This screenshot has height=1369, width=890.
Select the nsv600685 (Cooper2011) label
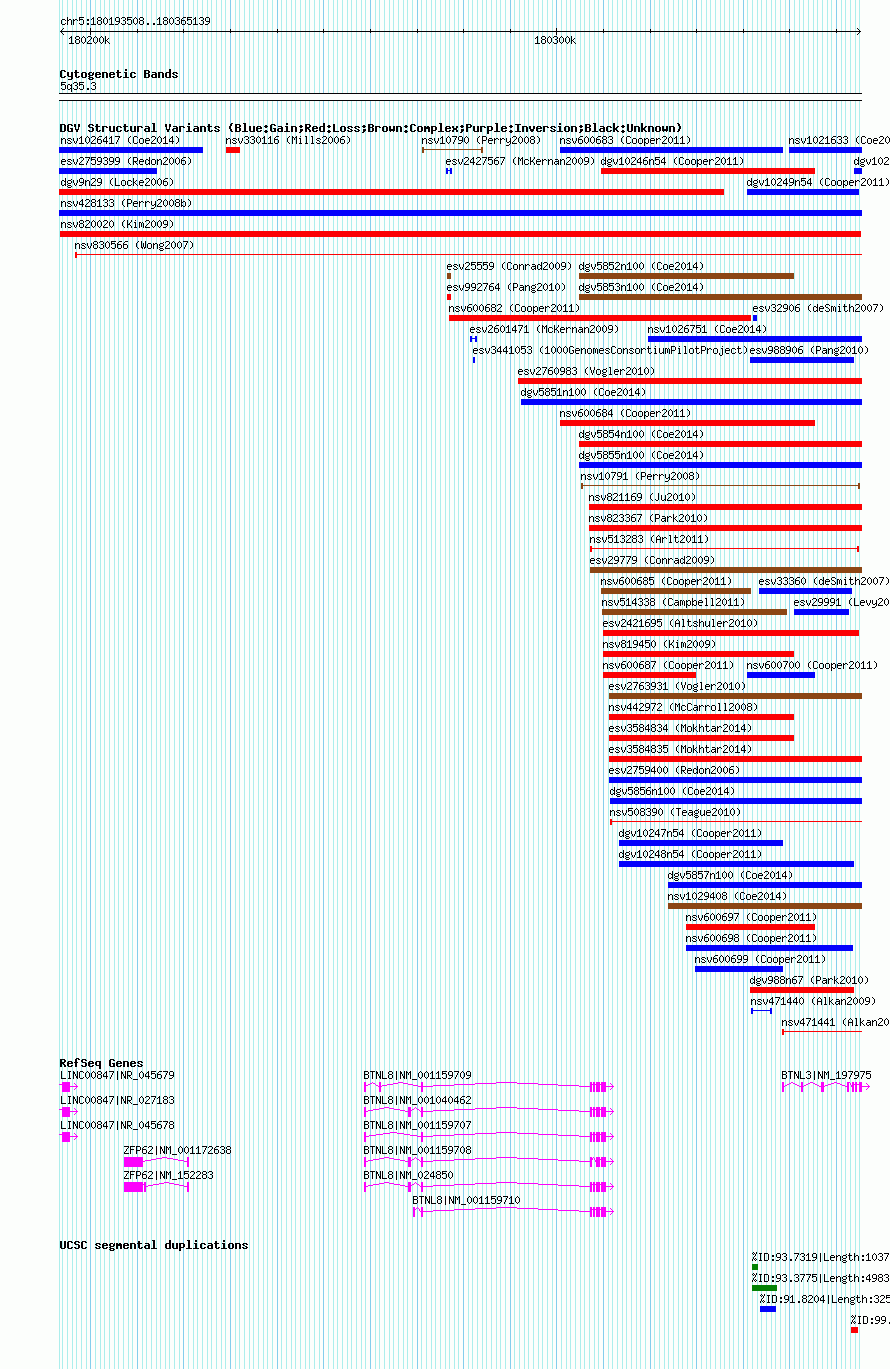(666, 581)
